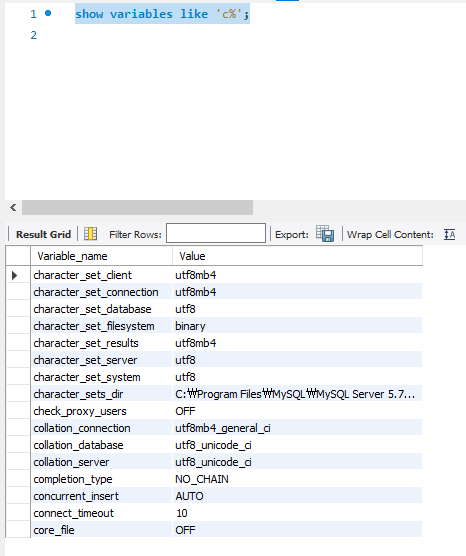466x556 pixels.
Task: Click the utf8mb4 value of character_set_results
Action: click(297, 343)
